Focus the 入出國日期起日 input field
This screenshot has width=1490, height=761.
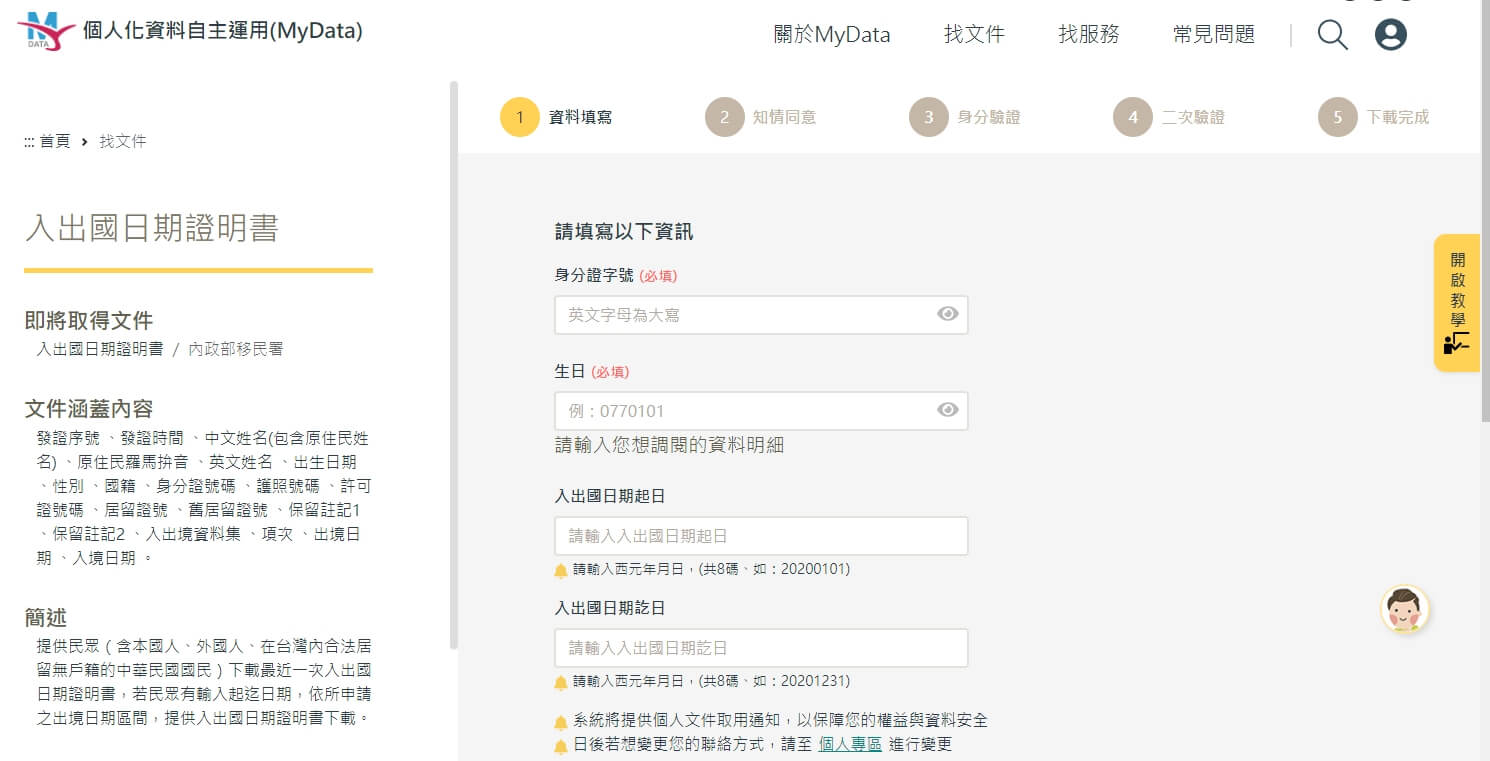[761, 536]
